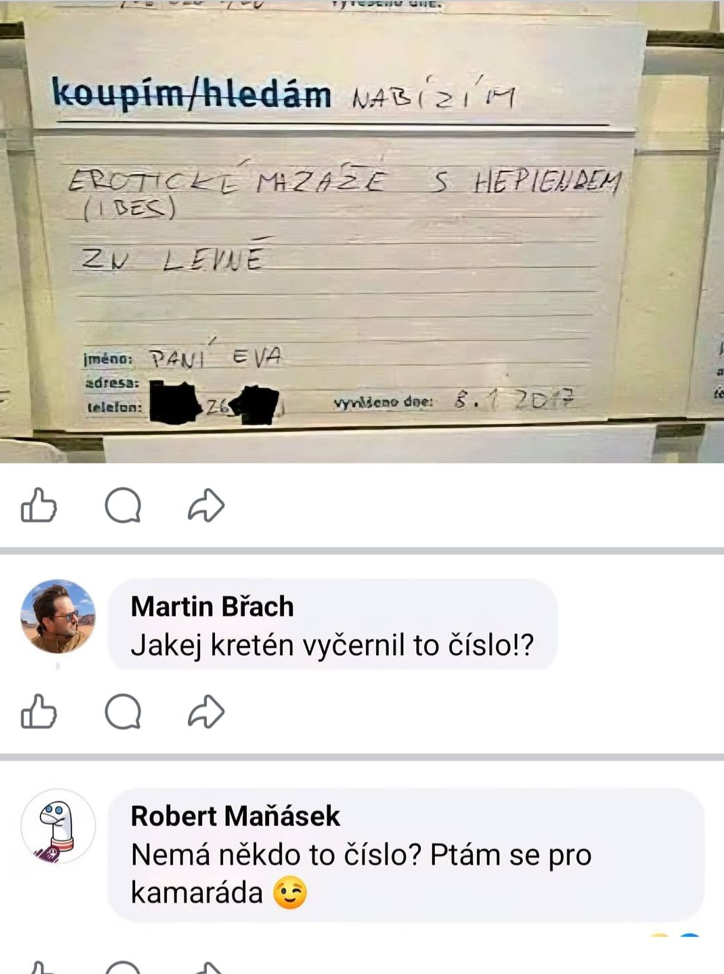Screen dimensions: 724x974
Task: Open the bulletin board notice photo
Action: tap(362, 231)
